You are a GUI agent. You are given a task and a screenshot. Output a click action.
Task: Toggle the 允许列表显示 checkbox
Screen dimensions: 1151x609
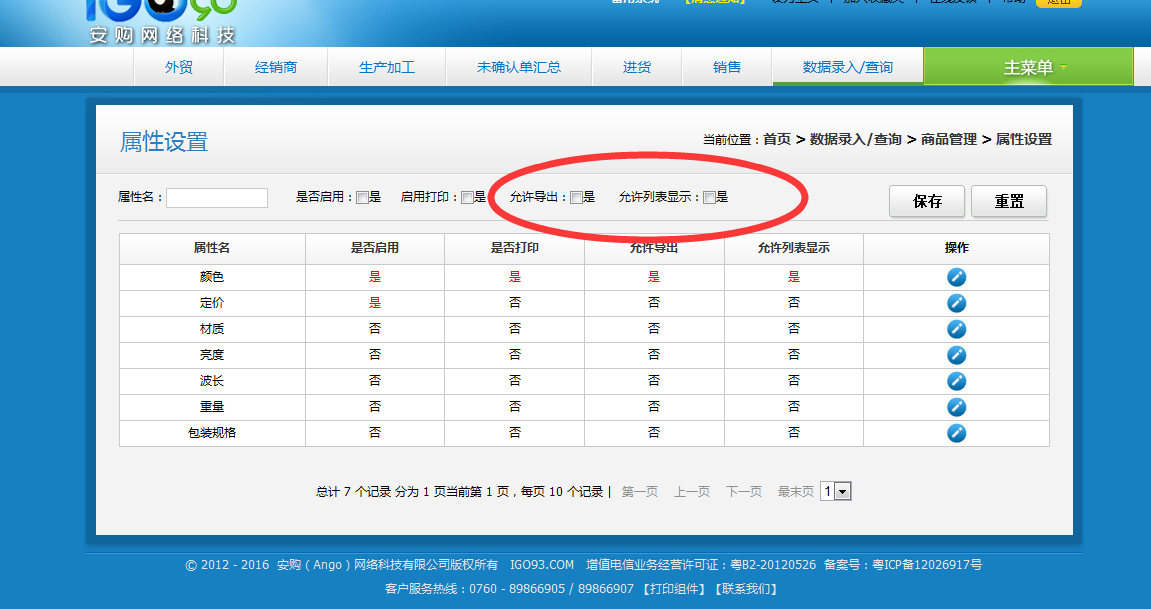[709, 198]
